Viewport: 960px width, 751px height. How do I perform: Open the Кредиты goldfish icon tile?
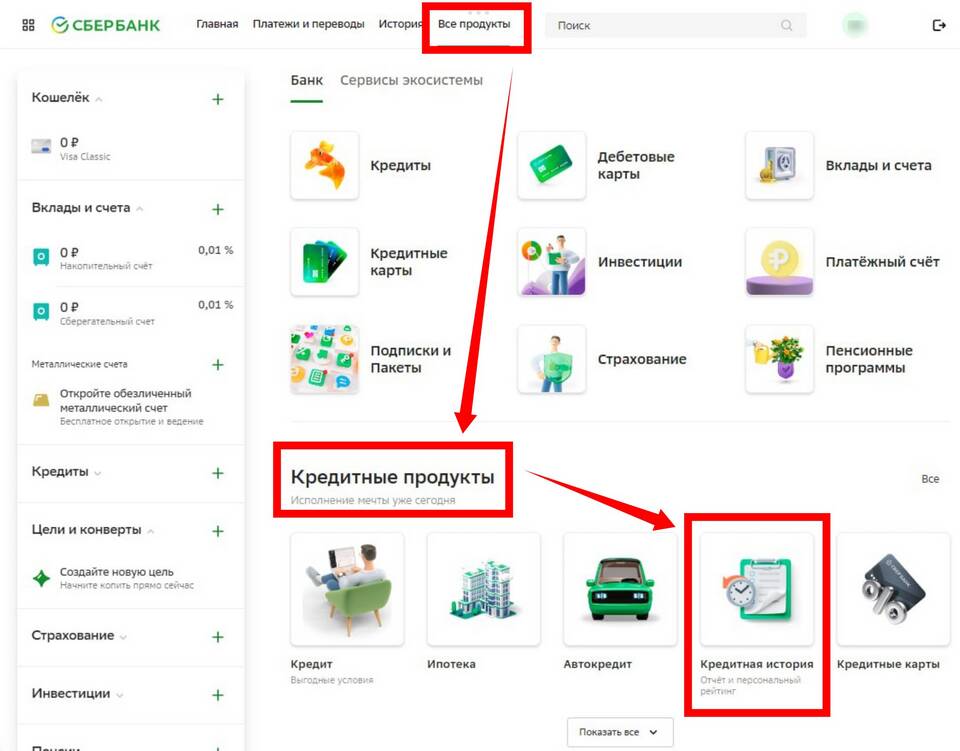(x=324, y=166)
